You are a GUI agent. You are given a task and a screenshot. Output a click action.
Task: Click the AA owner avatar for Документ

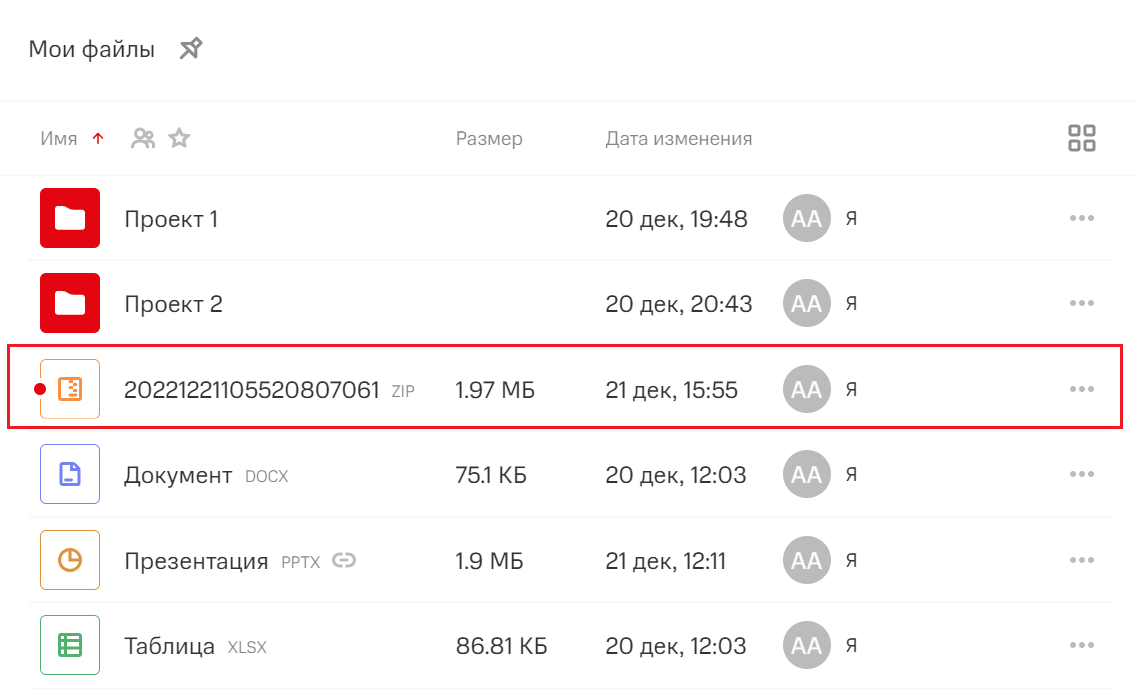pyautogui.click(x=806, y=475)
